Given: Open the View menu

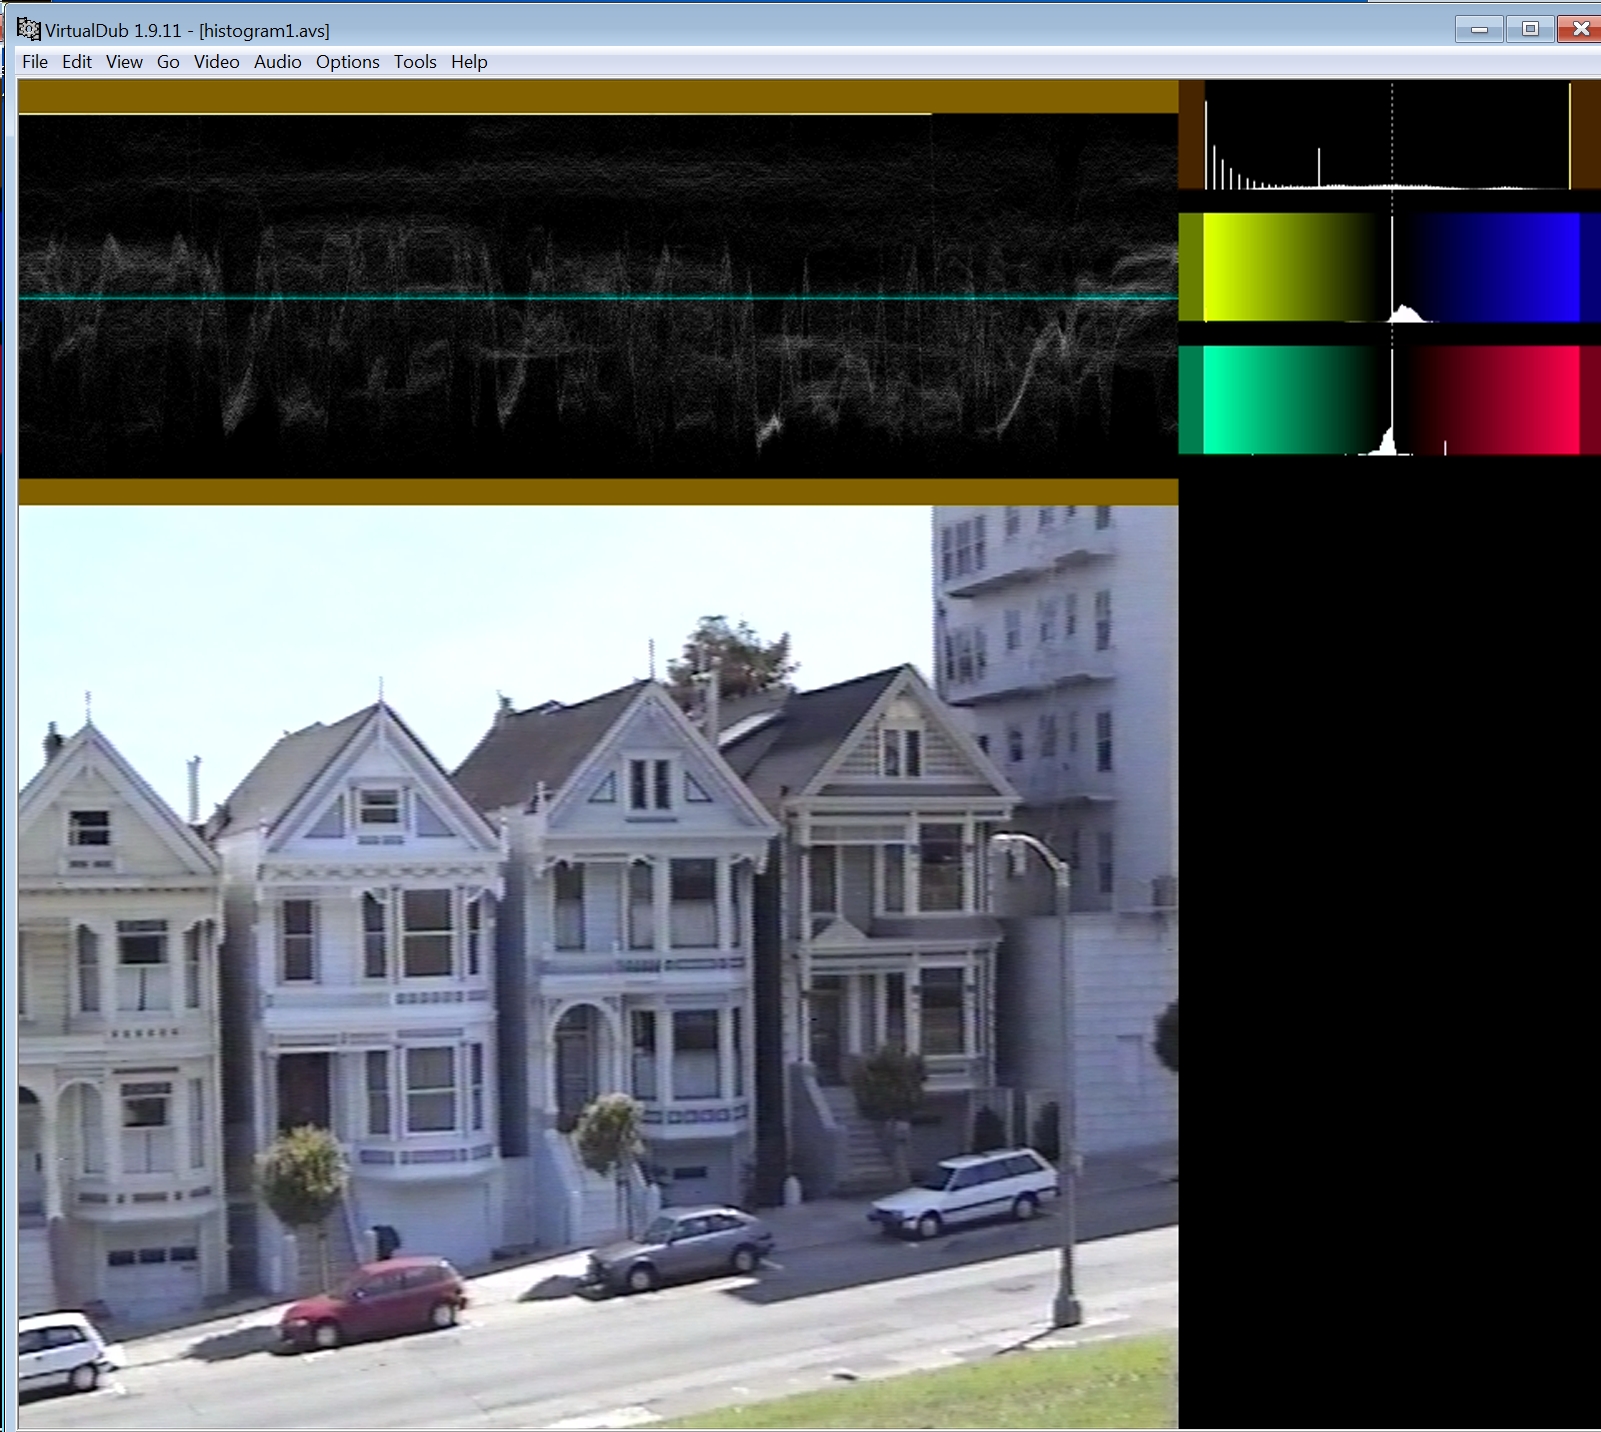Looking at the screenshot, I should (124, 62).
